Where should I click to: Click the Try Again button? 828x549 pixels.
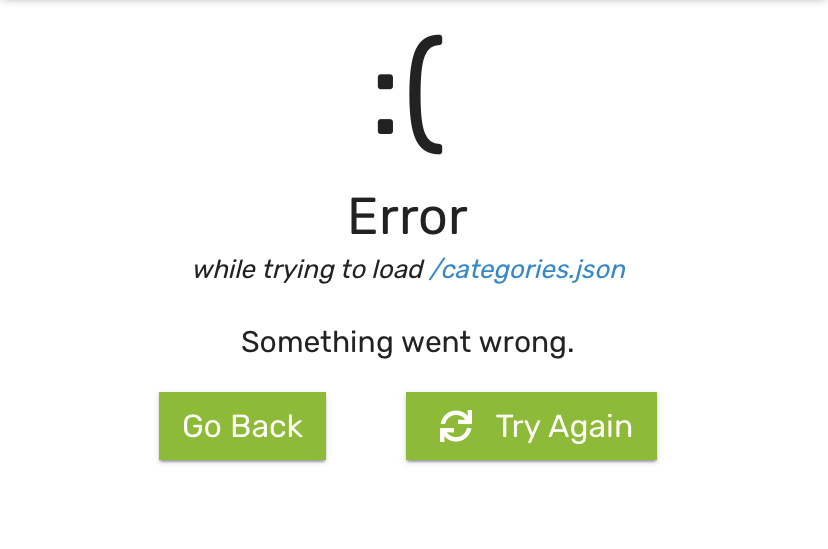tap(531, 426)
